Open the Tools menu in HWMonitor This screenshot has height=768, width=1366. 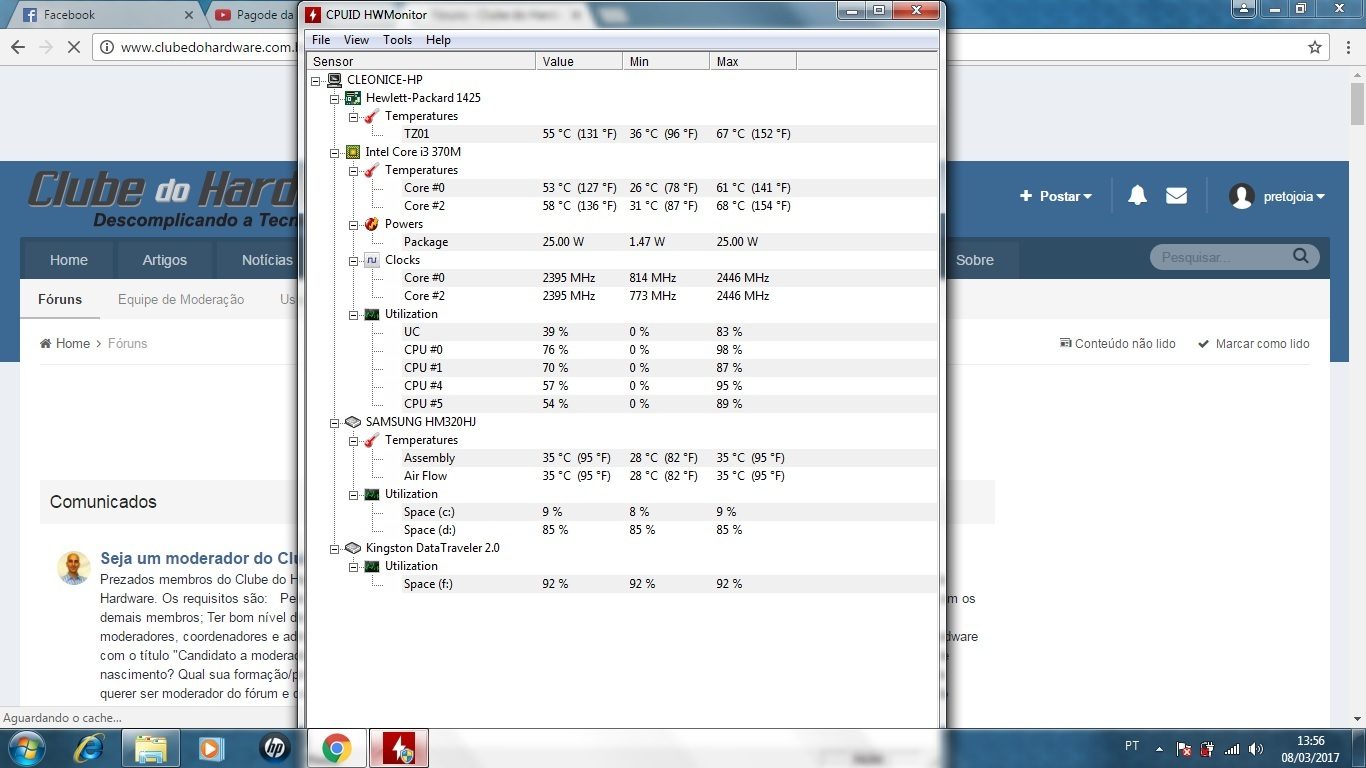point(397,40)
